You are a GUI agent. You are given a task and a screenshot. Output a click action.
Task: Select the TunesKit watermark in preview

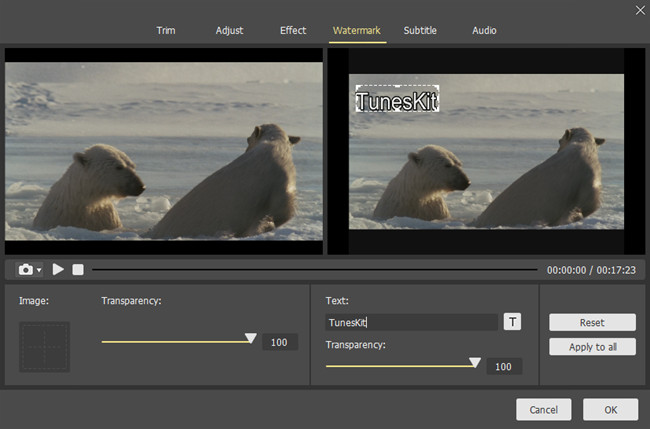pyautogui.click(x=397, y=99)
